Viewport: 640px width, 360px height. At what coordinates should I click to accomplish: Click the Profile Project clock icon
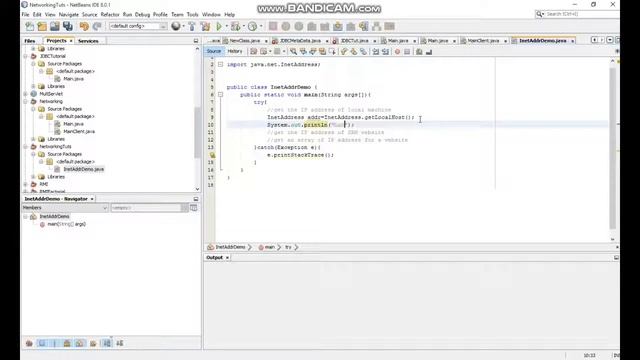click(252, 27)
